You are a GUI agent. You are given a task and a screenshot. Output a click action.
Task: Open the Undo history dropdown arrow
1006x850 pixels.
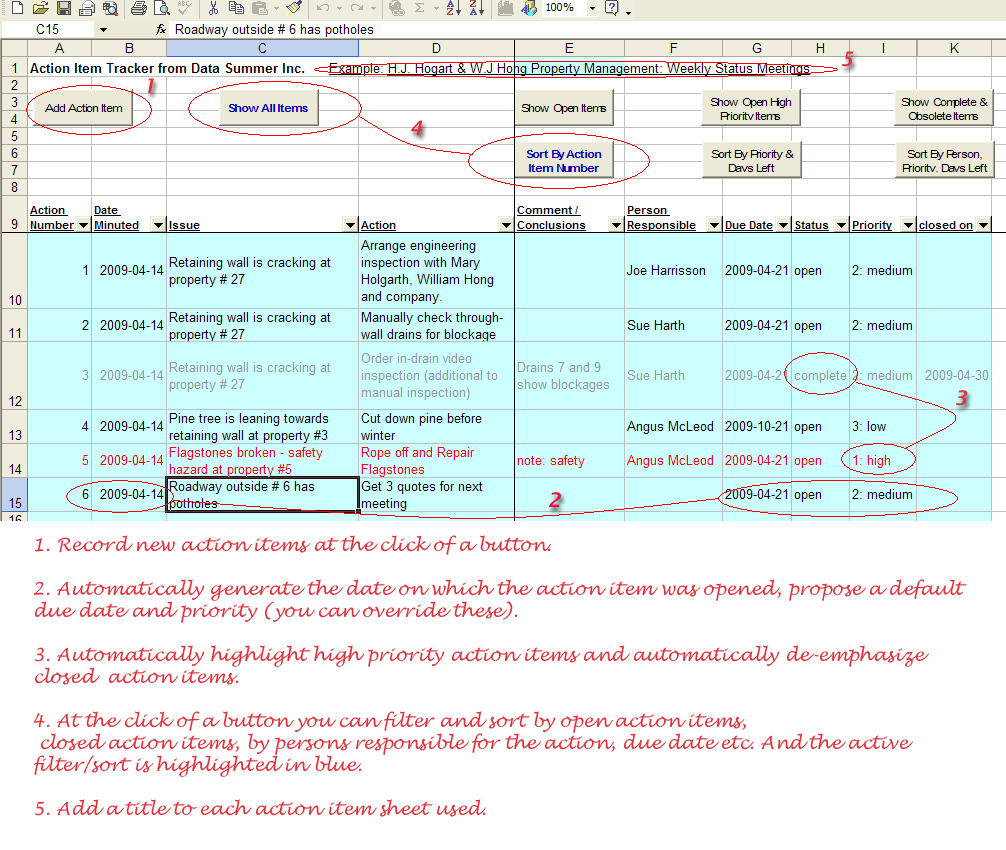[x=339, y=9]
